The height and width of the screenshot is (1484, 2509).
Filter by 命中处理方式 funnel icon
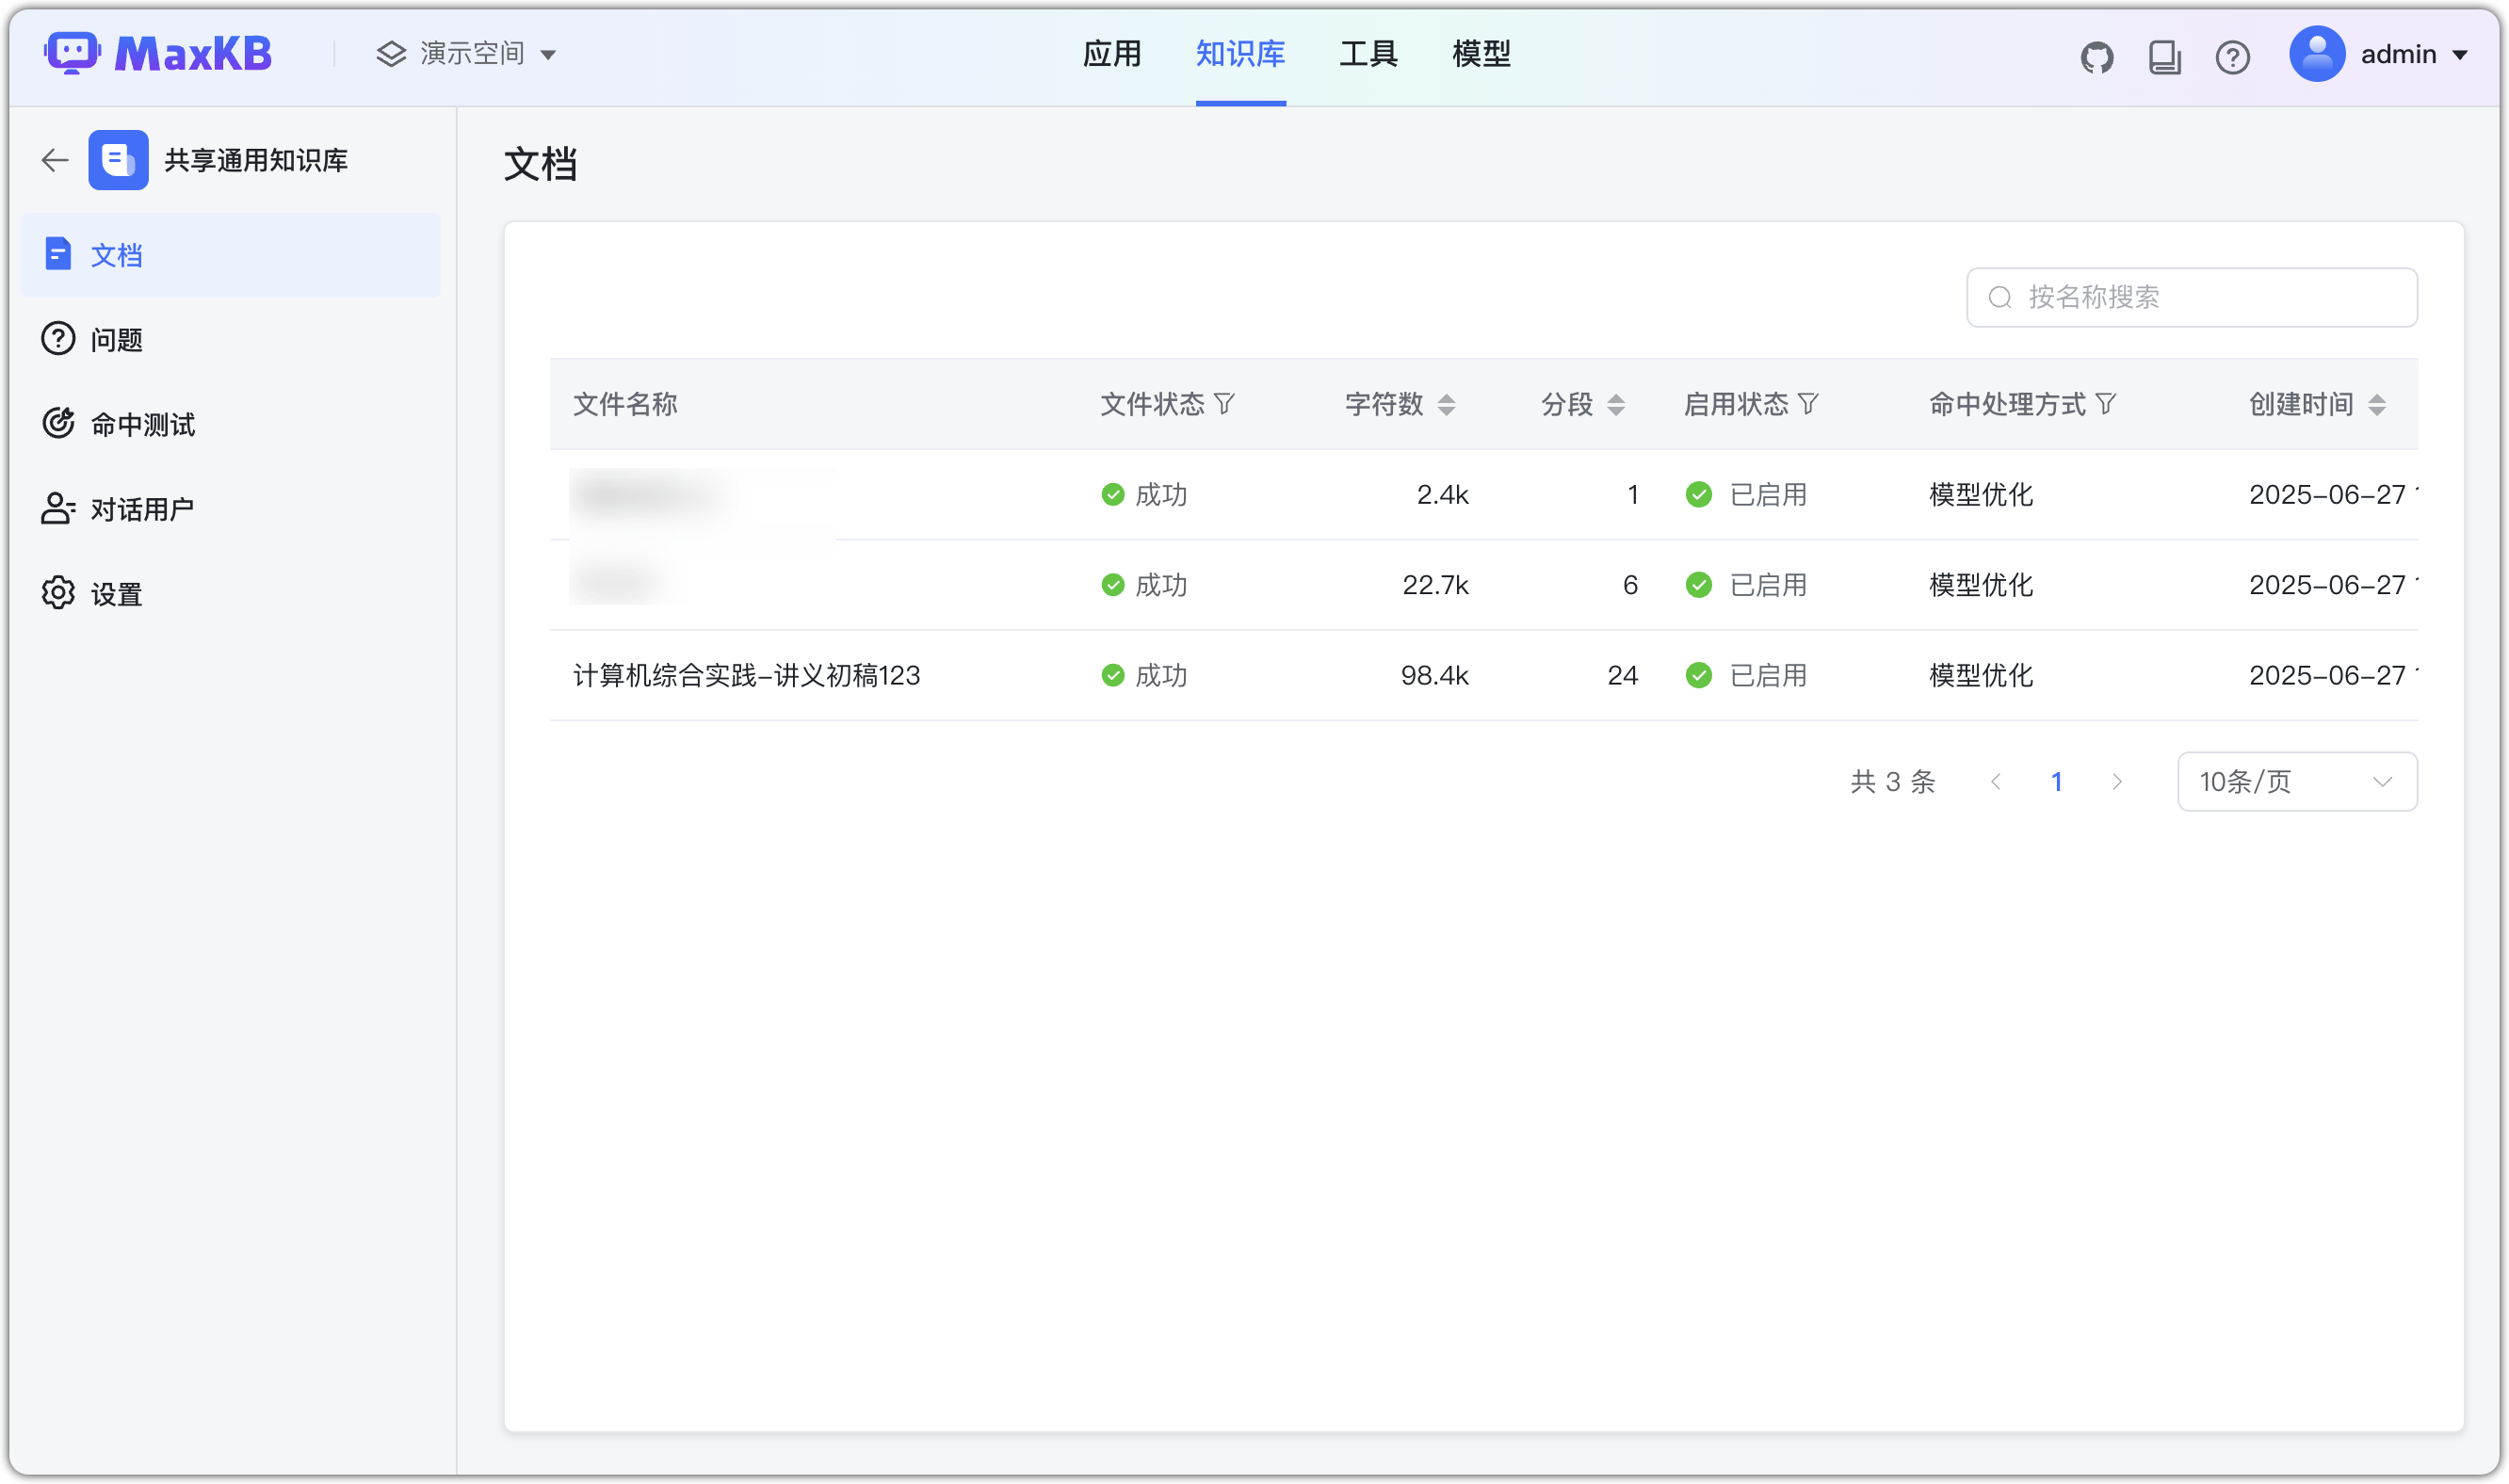point(2105,404)
